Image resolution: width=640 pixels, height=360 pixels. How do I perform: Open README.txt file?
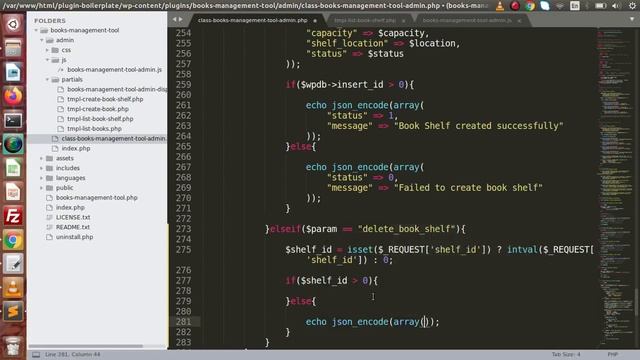(73, 227)
